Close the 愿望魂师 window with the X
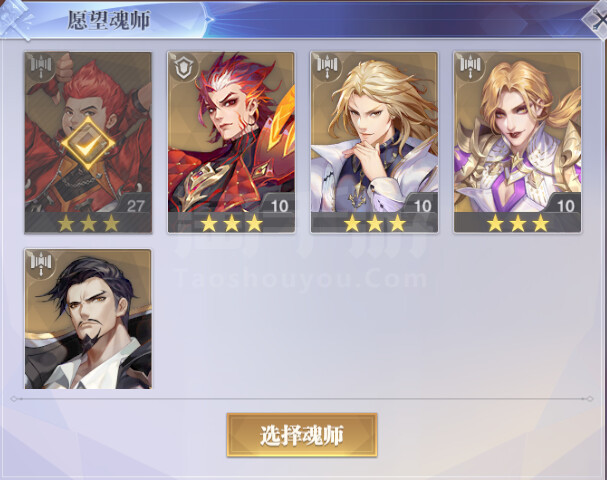 point(597,21)
